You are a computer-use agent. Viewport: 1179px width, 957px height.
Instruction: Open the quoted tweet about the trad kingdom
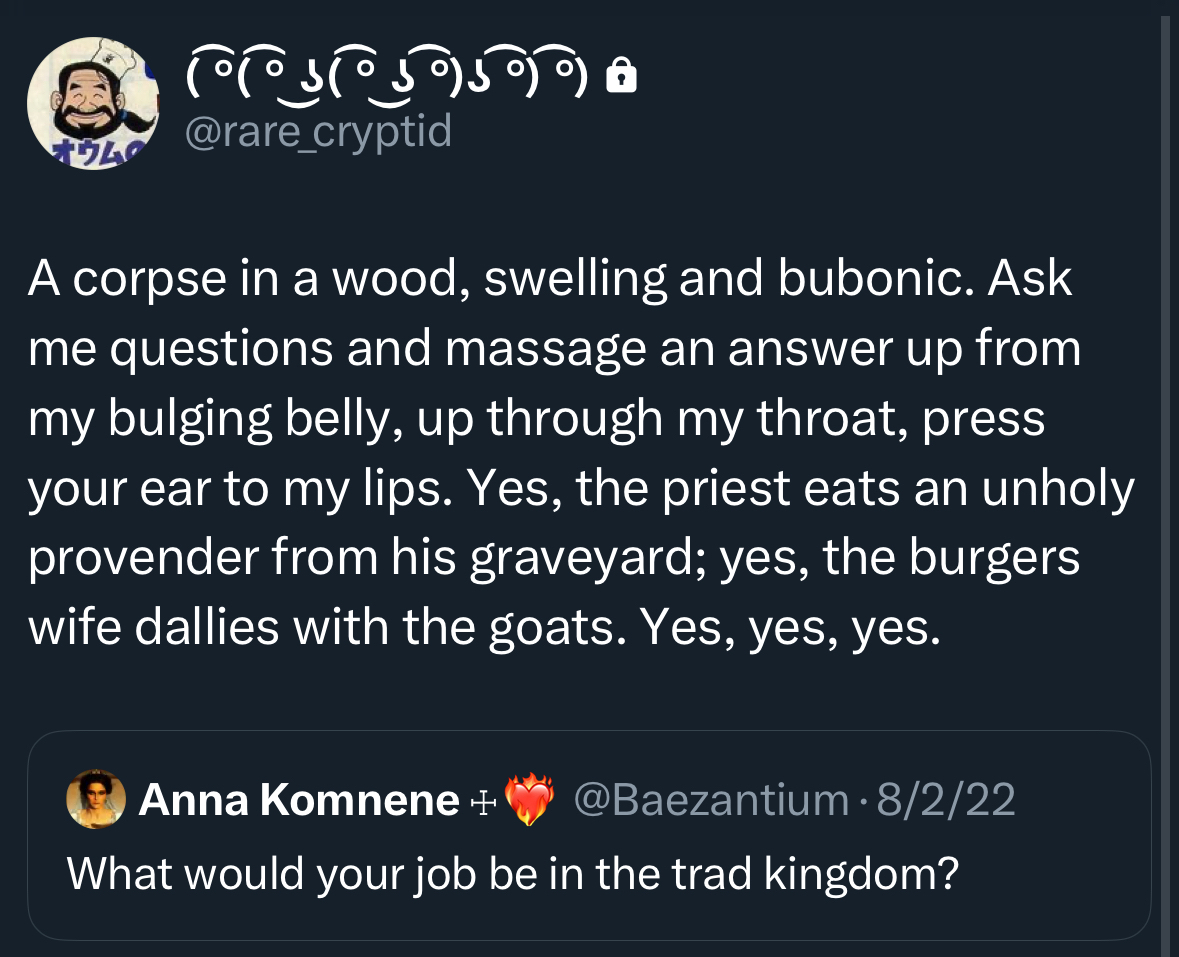[x=512, y=873]
